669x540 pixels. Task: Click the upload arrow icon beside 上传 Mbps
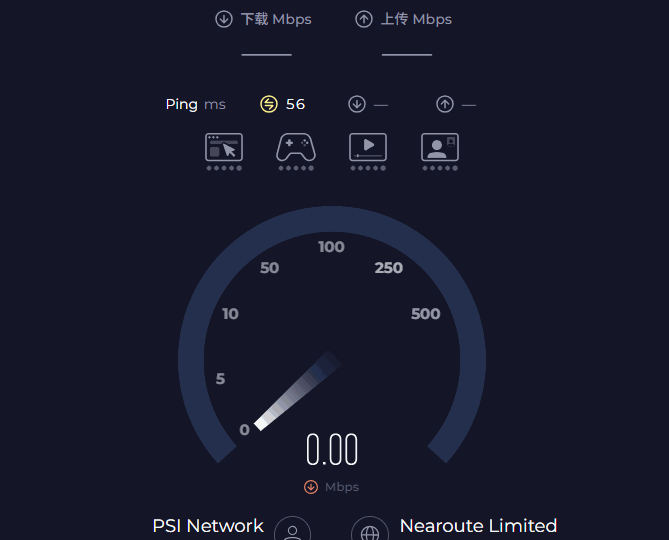[364, 19]
